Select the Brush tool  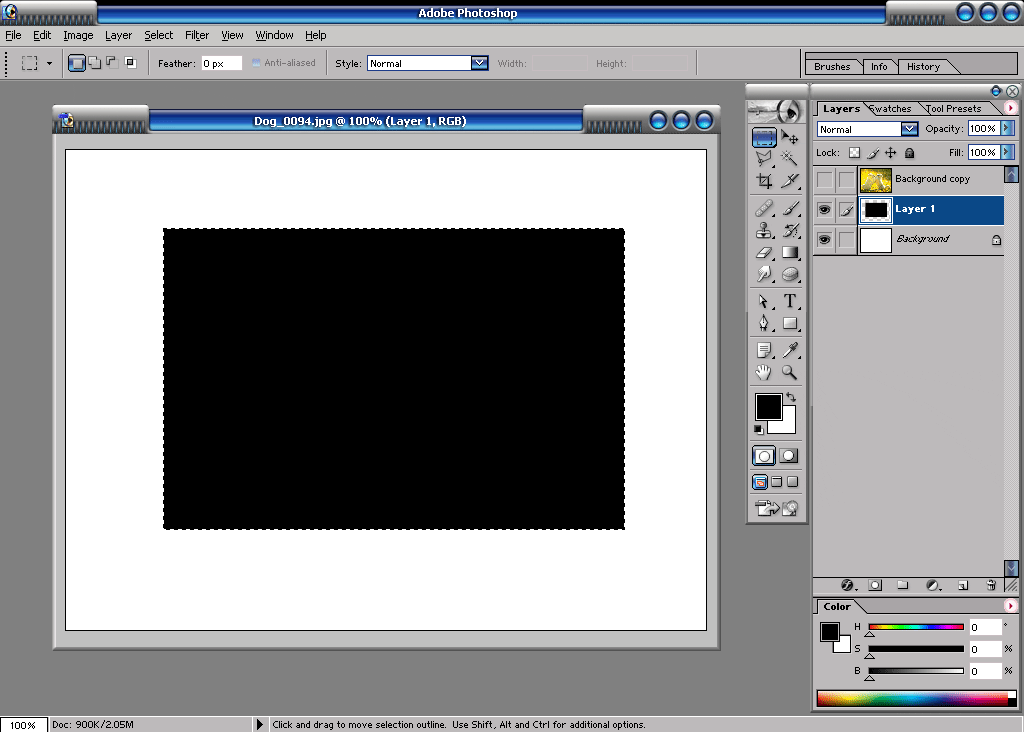[790, 208]
